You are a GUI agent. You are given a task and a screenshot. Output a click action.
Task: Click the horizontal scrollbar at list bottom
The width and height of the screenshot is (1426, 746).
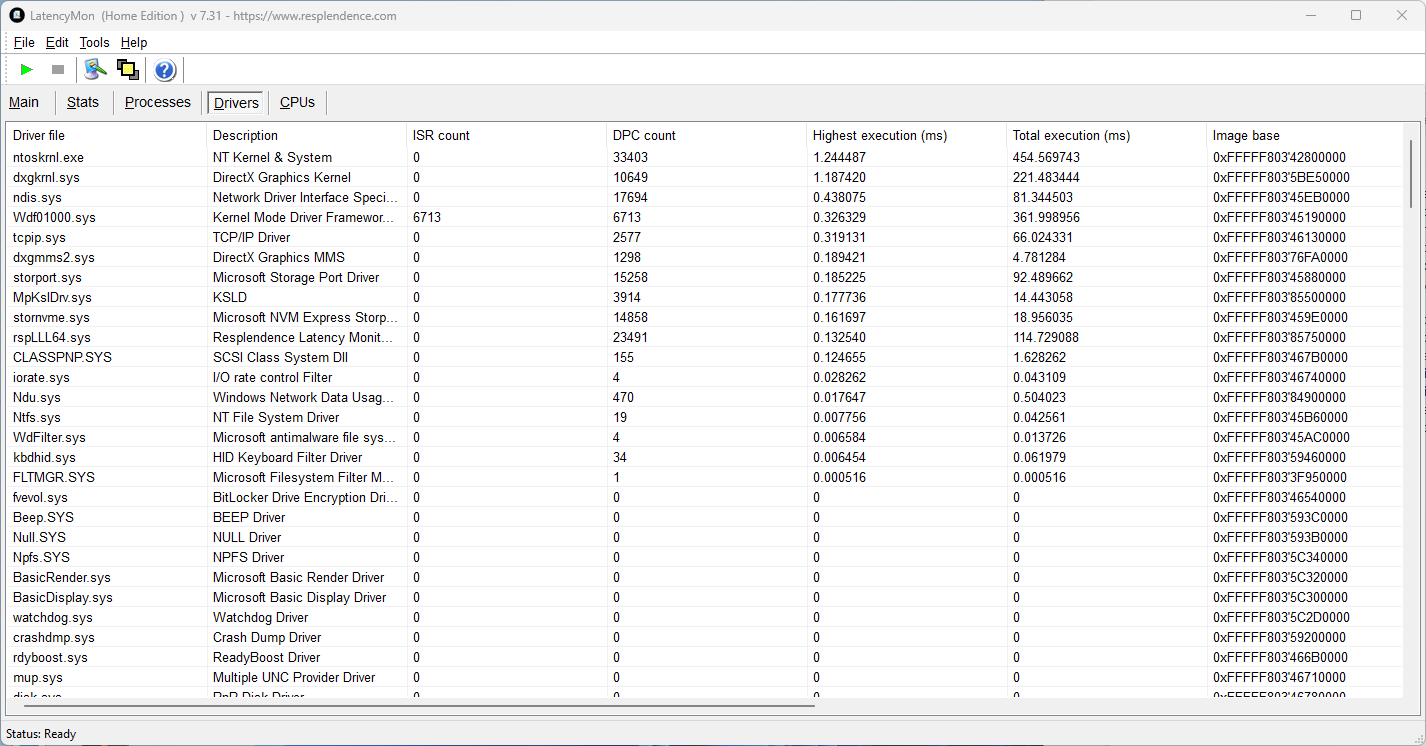click(x=412, y=706)
